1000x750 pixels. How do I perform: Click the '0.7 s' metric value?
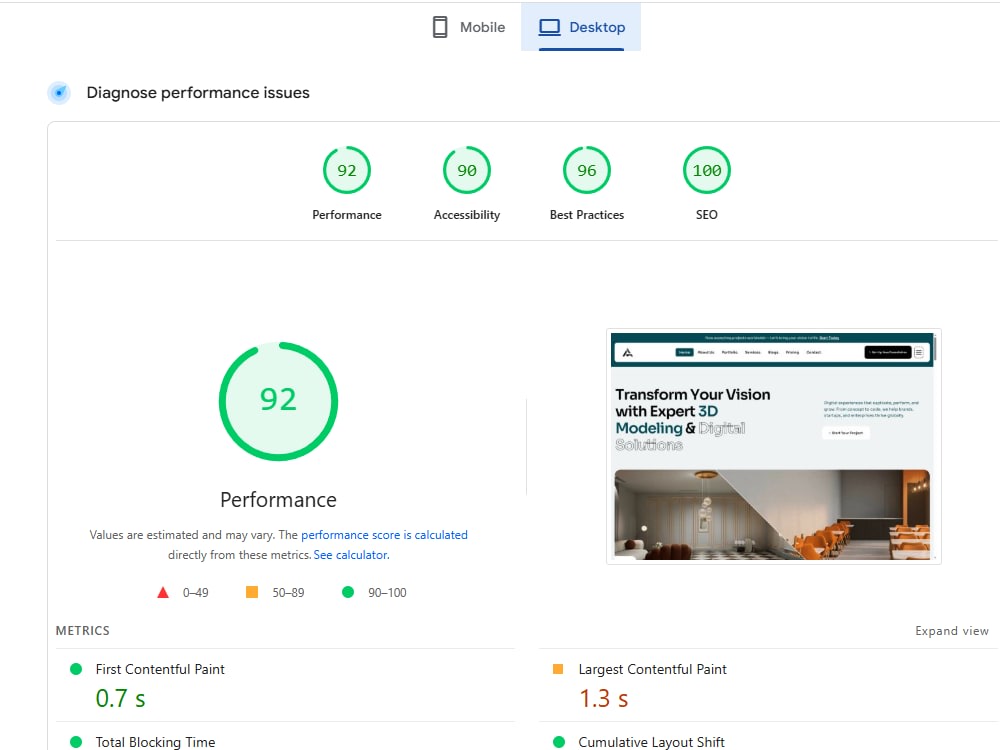point(121,698)
